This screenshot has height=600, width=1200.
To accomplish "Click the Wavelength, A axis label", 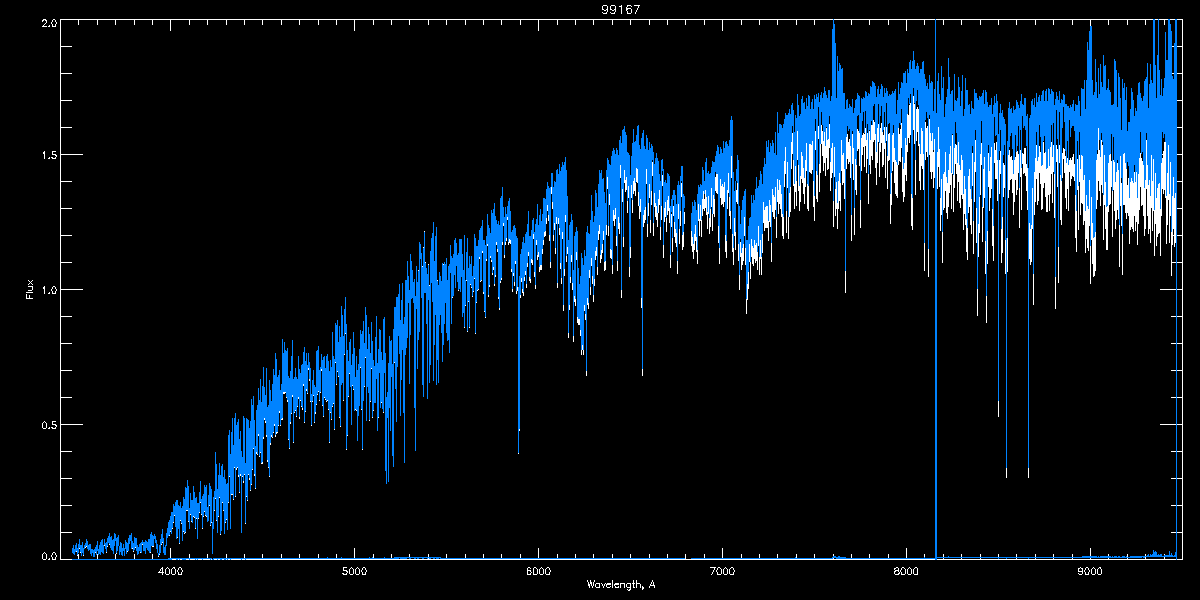I will click(x=620, y=584).
